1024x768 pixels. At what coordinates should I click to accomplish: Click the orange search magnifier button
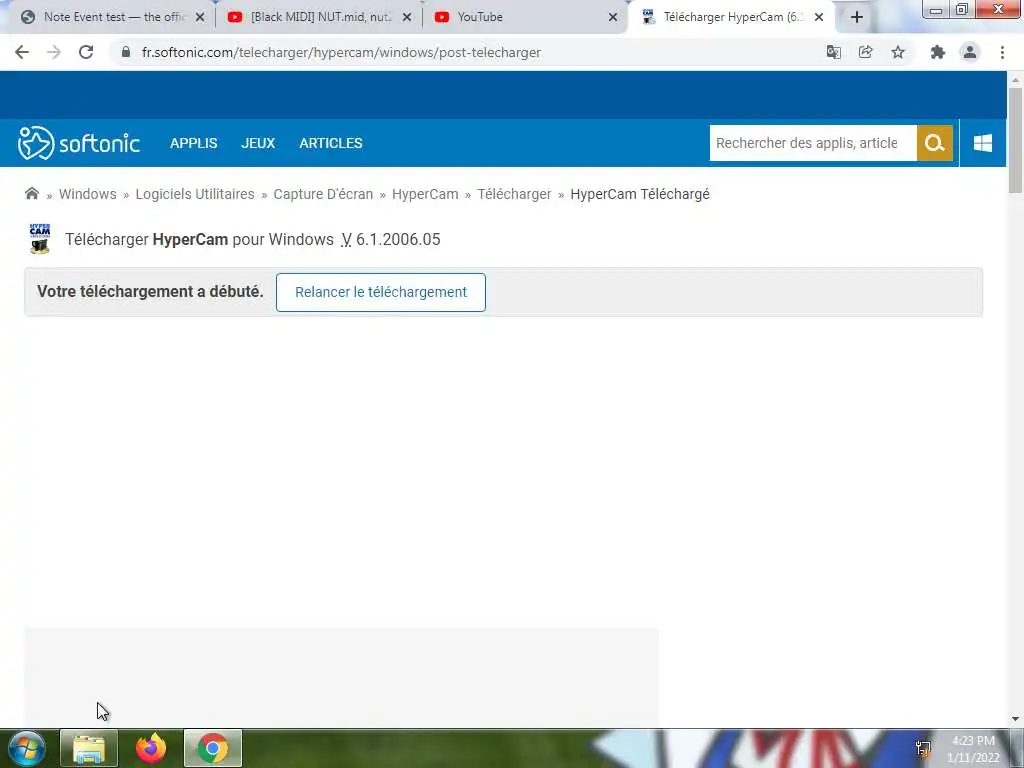[x=935, y=143]
